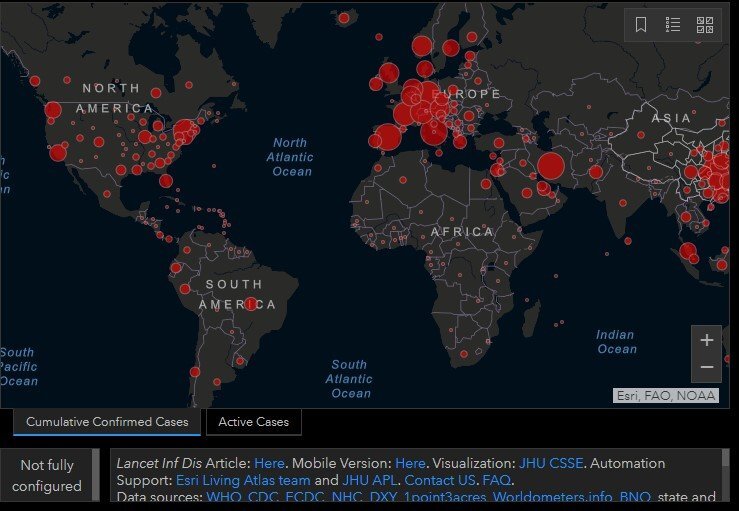The height and width of the screenshot is (511, 739).
Task: Switch to Cumulative Confirmed Cases tab
Action: [107, 422]
